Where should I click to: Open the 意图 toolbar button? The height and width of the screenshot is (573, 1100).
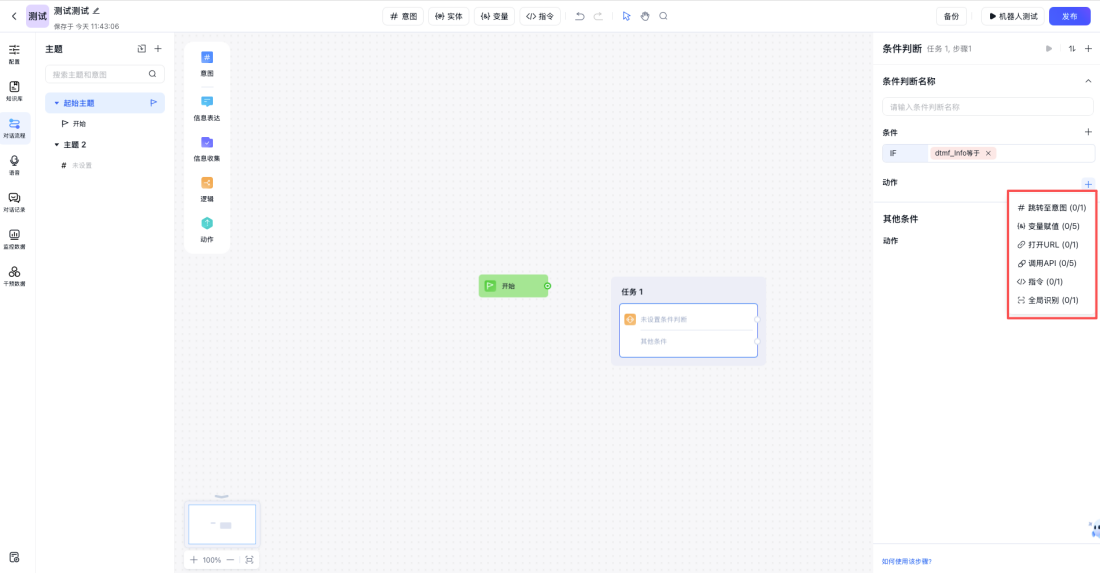[403, 16]
